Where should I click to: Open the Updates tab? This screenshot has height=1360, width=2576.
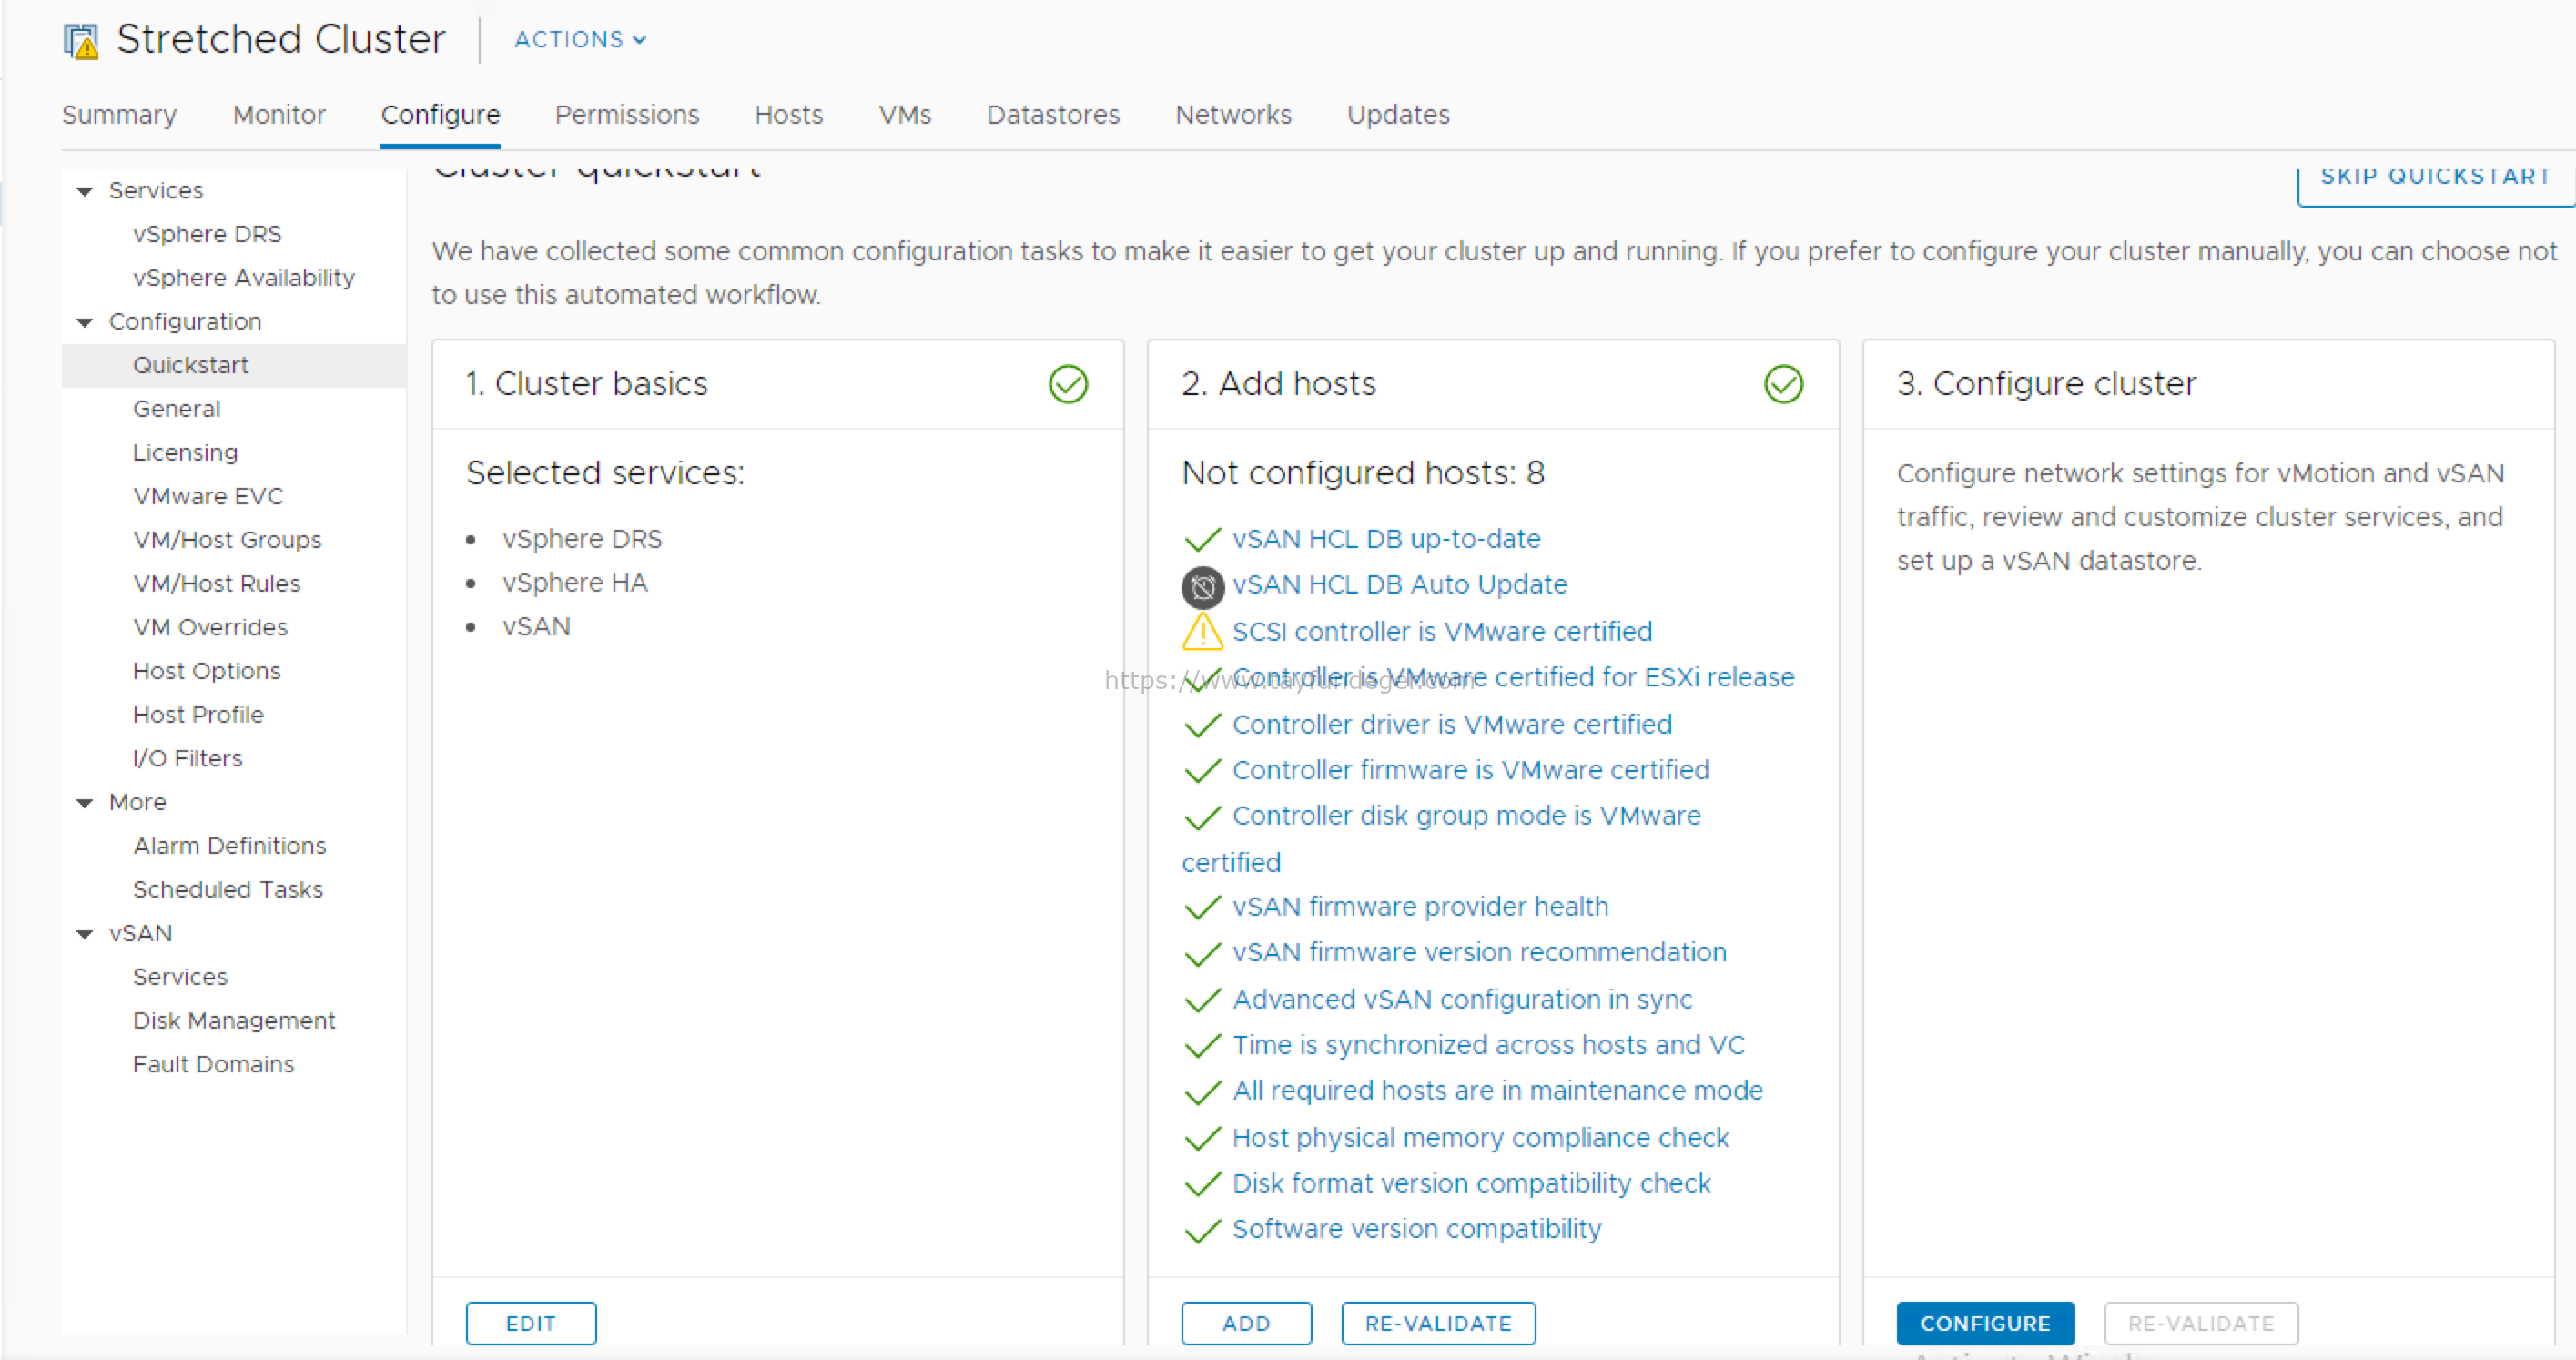[x=1398, y=115]
